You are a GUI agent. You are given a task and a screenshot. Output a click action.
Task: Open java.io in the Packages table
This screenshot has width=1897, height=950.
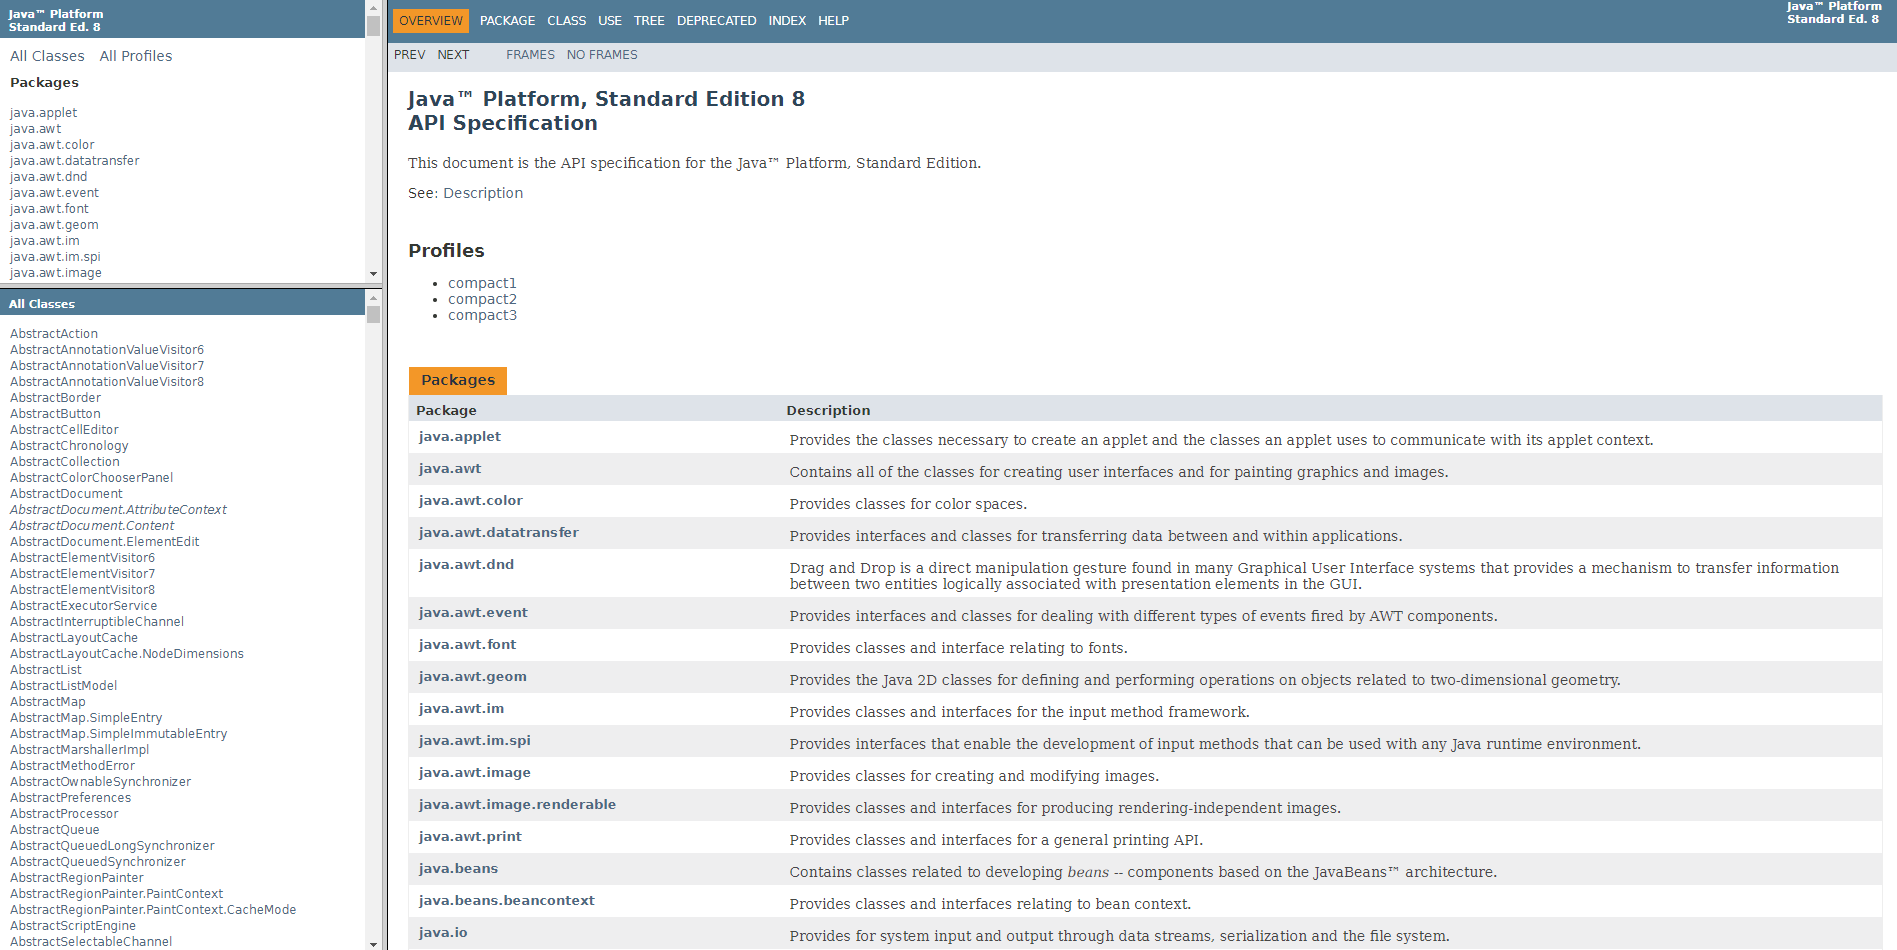pyautogui.click(x=443, y=933)
